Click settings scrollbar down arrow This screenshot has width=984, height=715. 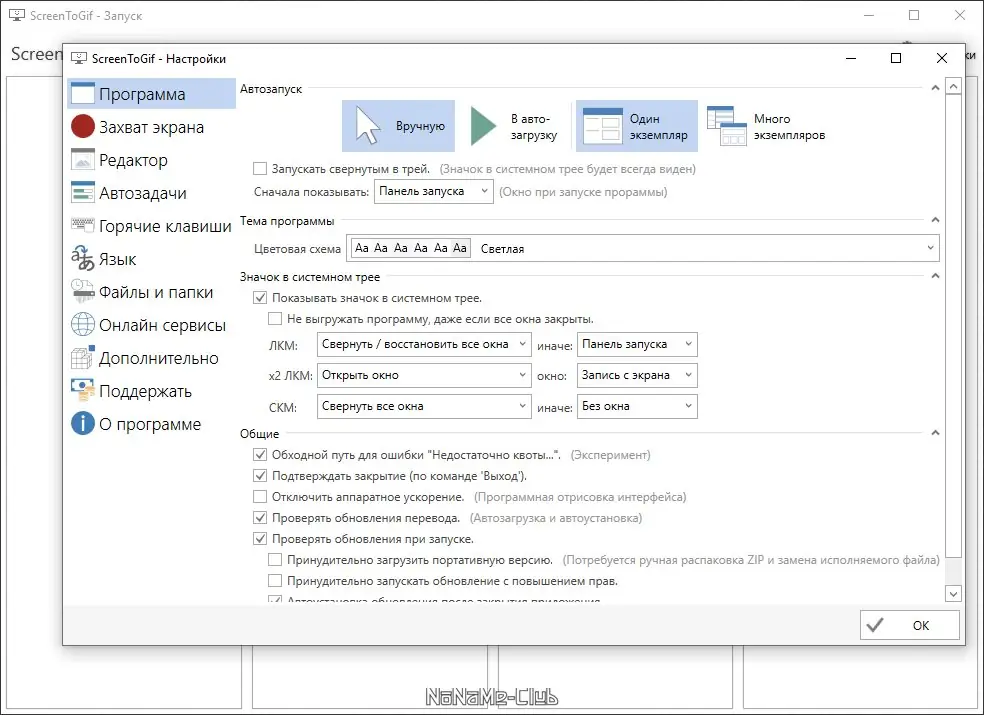pos(953,593)
